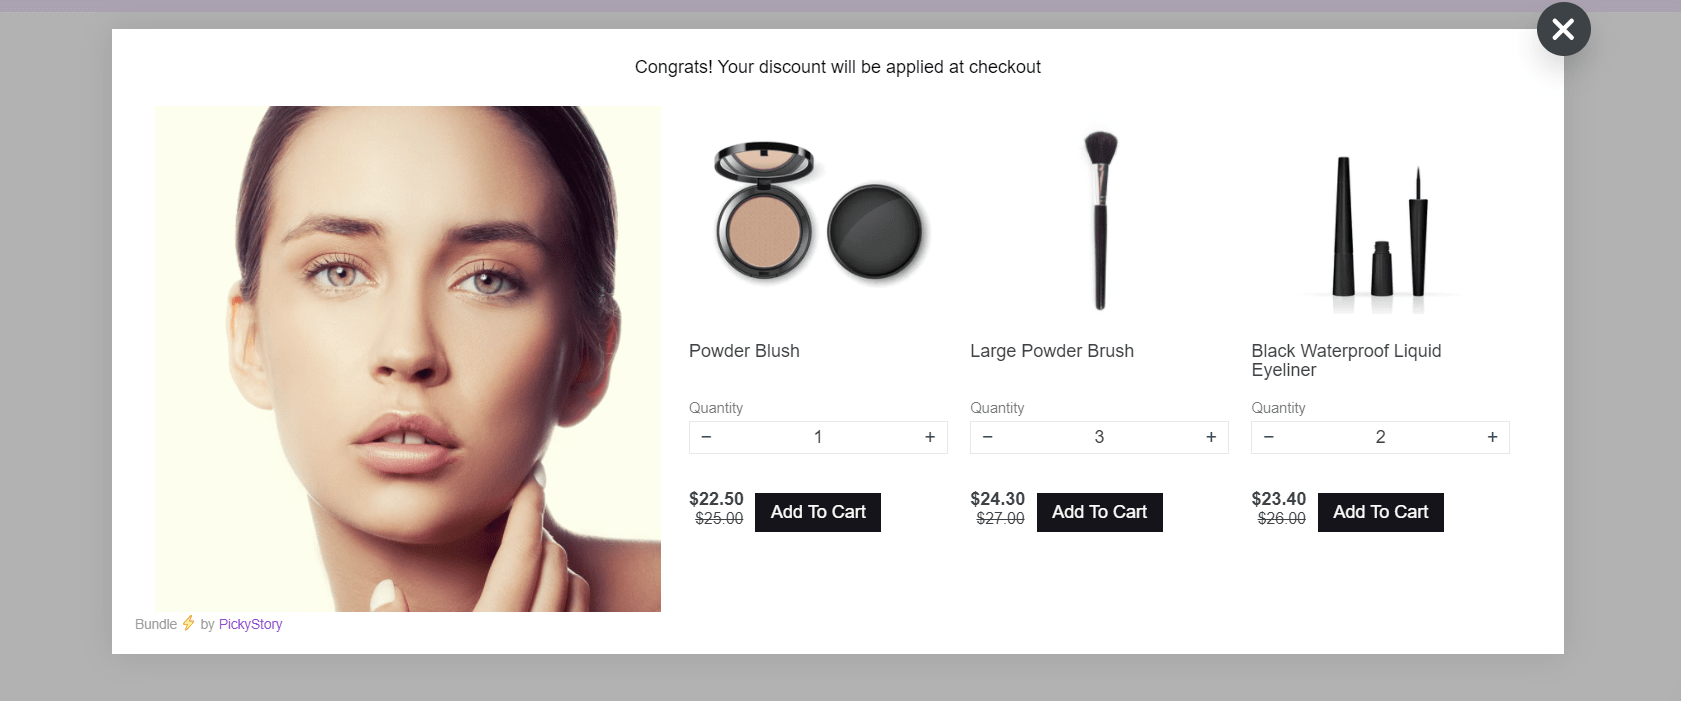The image size is (1681, 701).
Task: Decrease Large Powder Brush quantity
Action: 987,437
